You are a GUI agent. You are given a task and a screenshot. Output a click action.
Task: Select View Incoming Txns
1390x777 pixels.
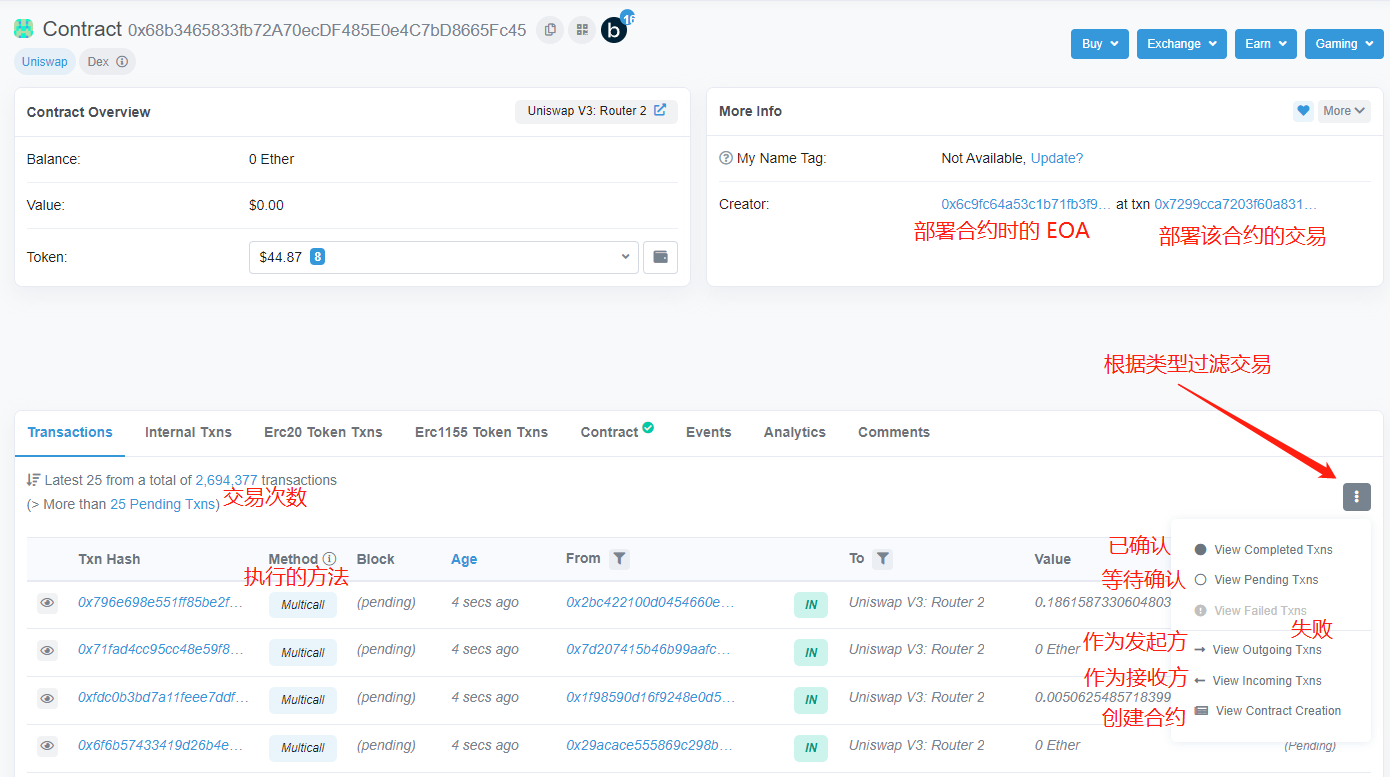point(1258,681)
